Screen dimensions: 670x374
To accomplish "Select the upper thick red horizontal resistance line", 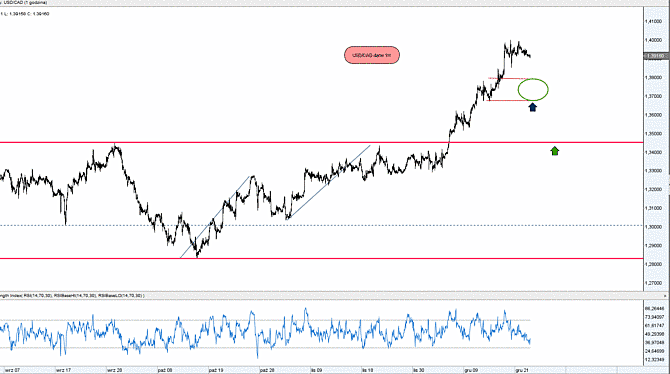I will click(321, 143).
